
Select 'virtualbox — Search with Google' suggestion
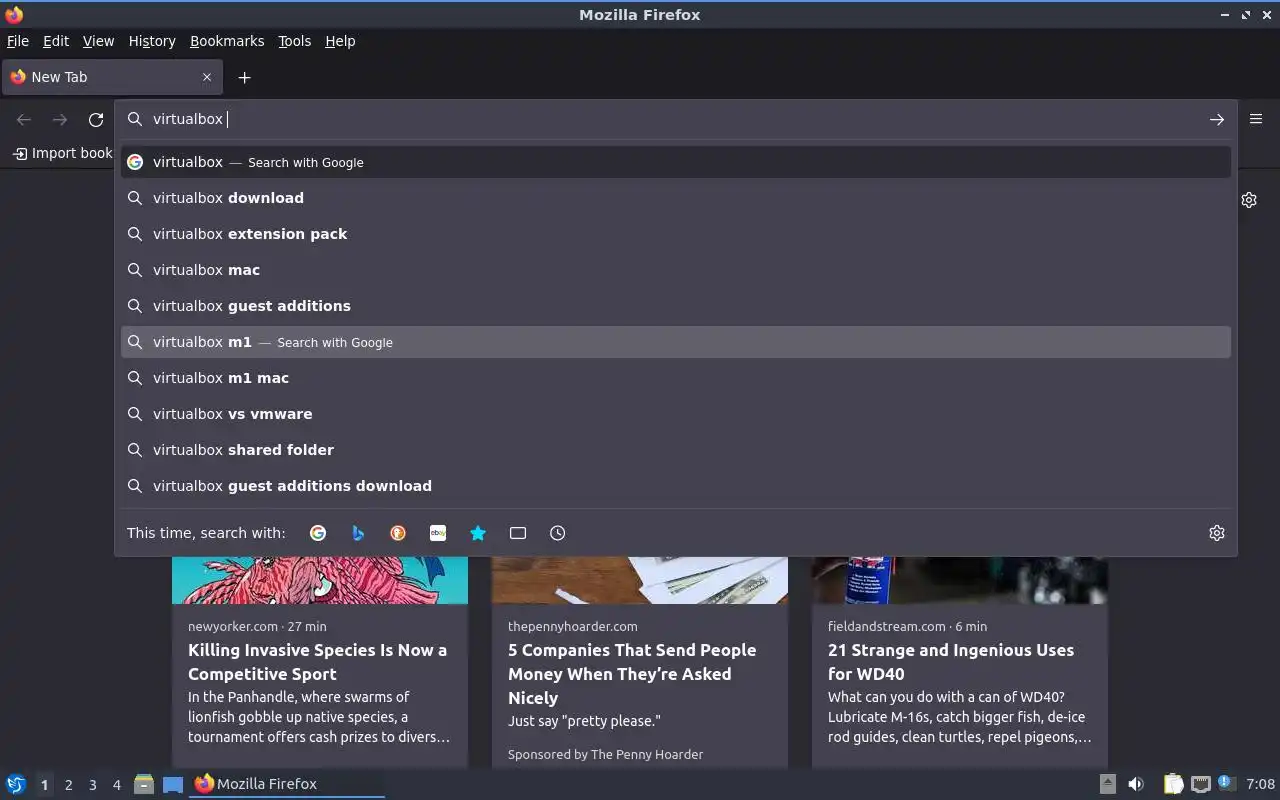(x=676, y=162)
